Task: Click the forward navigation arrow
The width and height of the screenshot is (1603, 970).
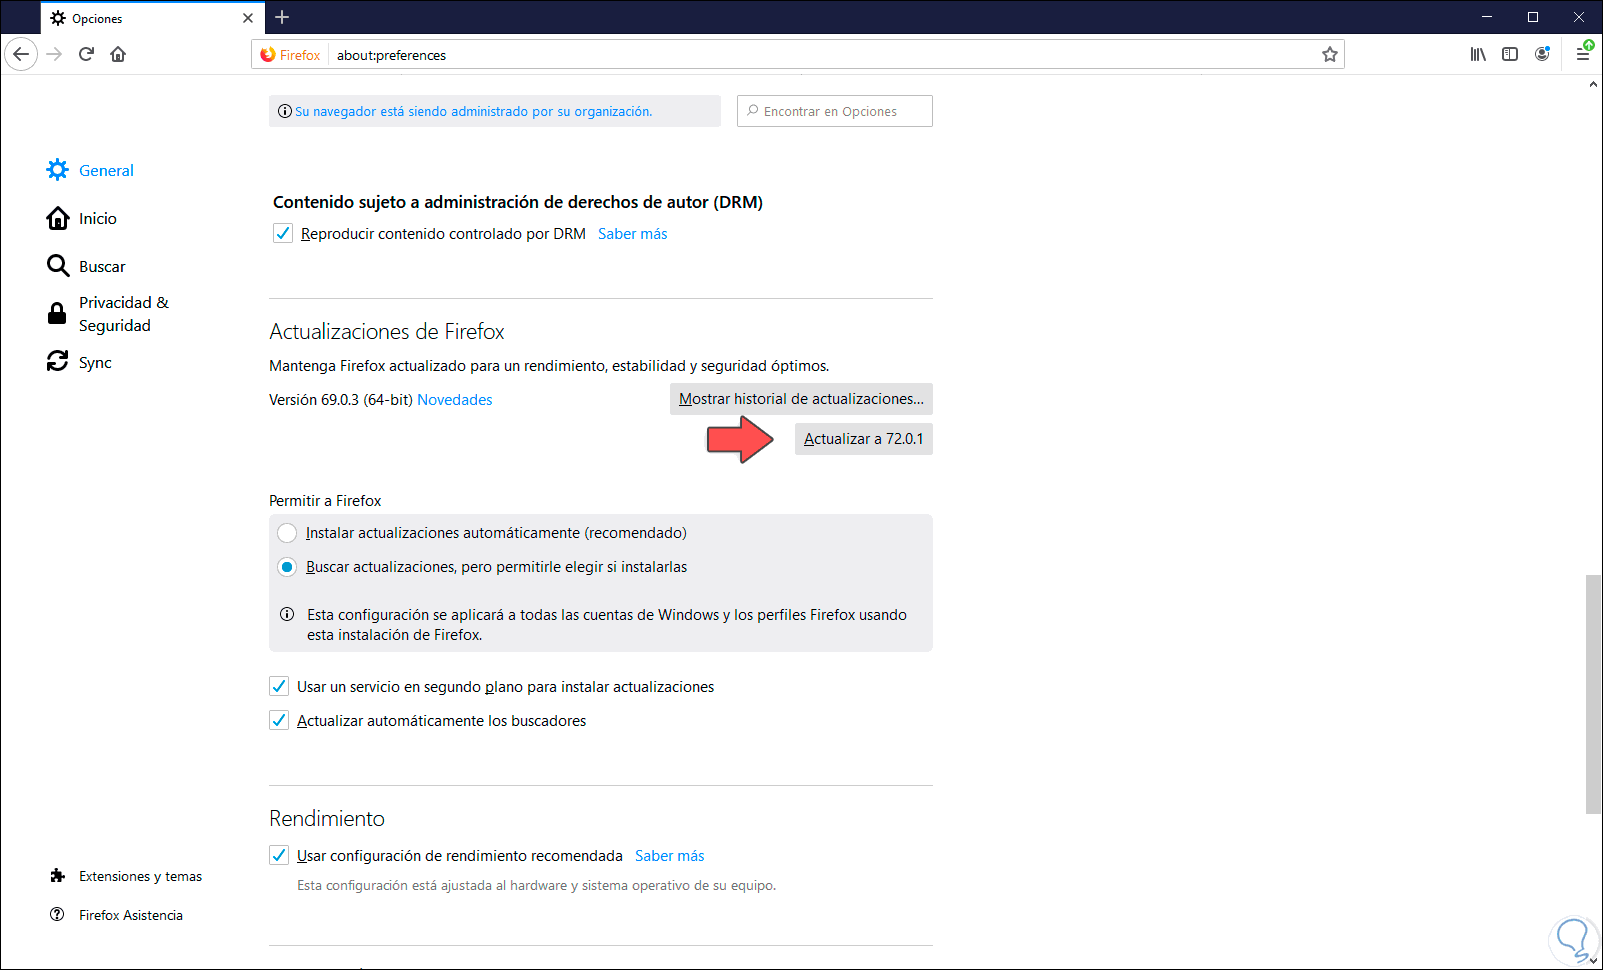Action: [x=54, y=54]
